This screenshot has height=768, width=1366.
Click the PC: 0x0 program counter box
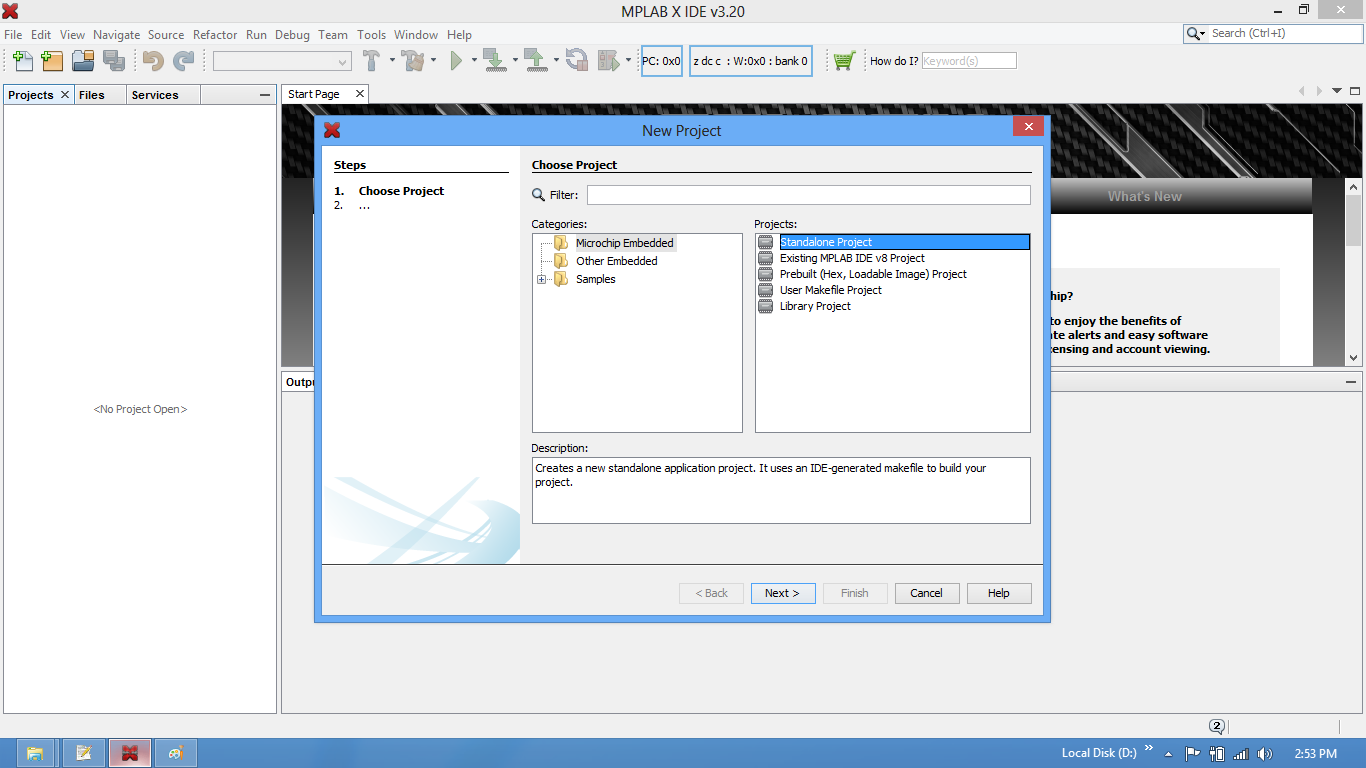tap(662, 61)
